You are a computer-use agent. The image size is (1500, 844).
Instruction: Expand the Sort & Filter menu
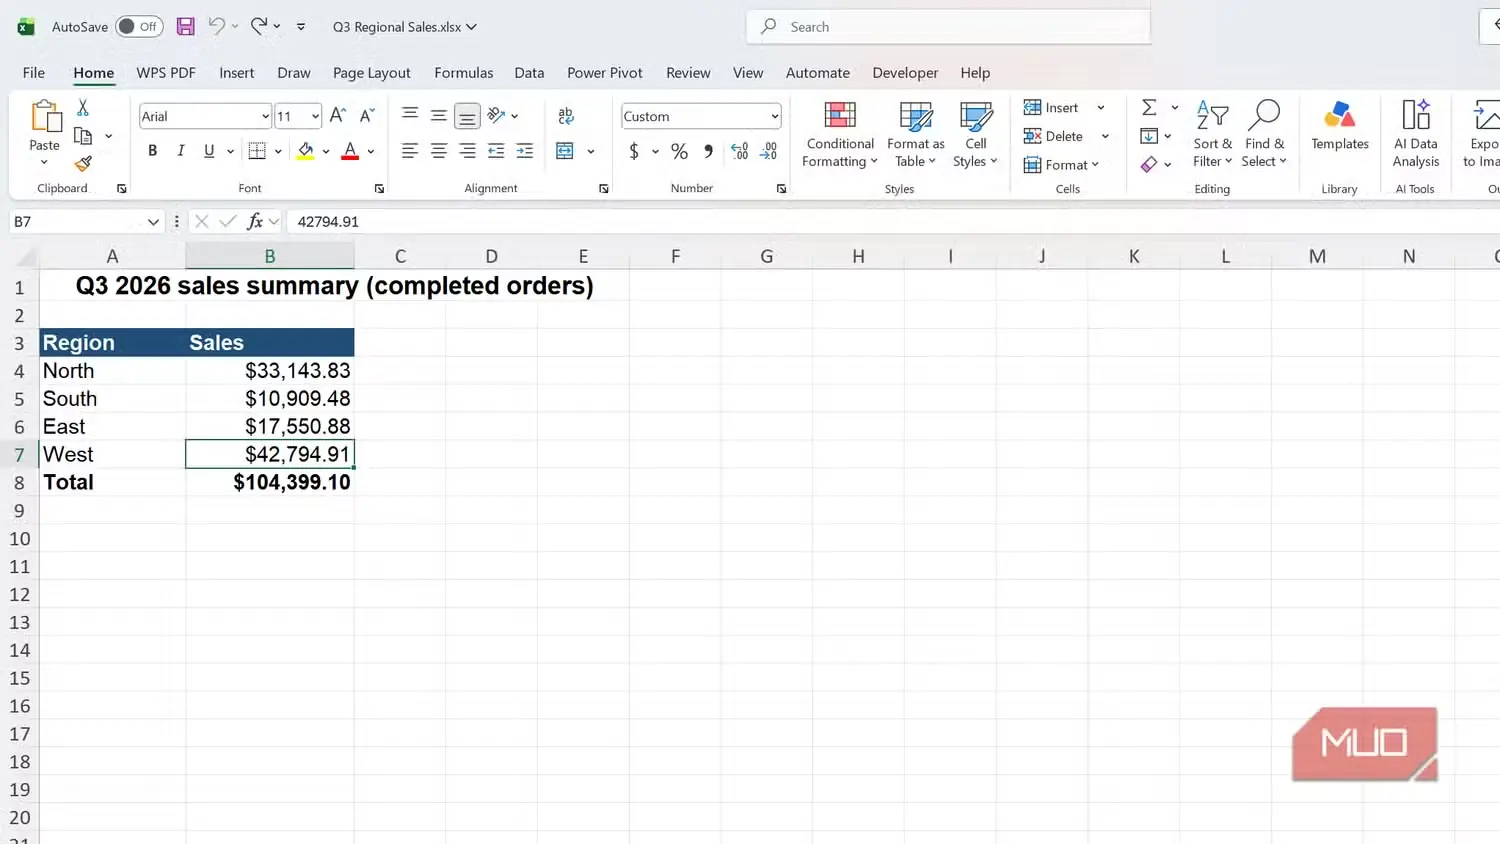[x=1212, y=134]
